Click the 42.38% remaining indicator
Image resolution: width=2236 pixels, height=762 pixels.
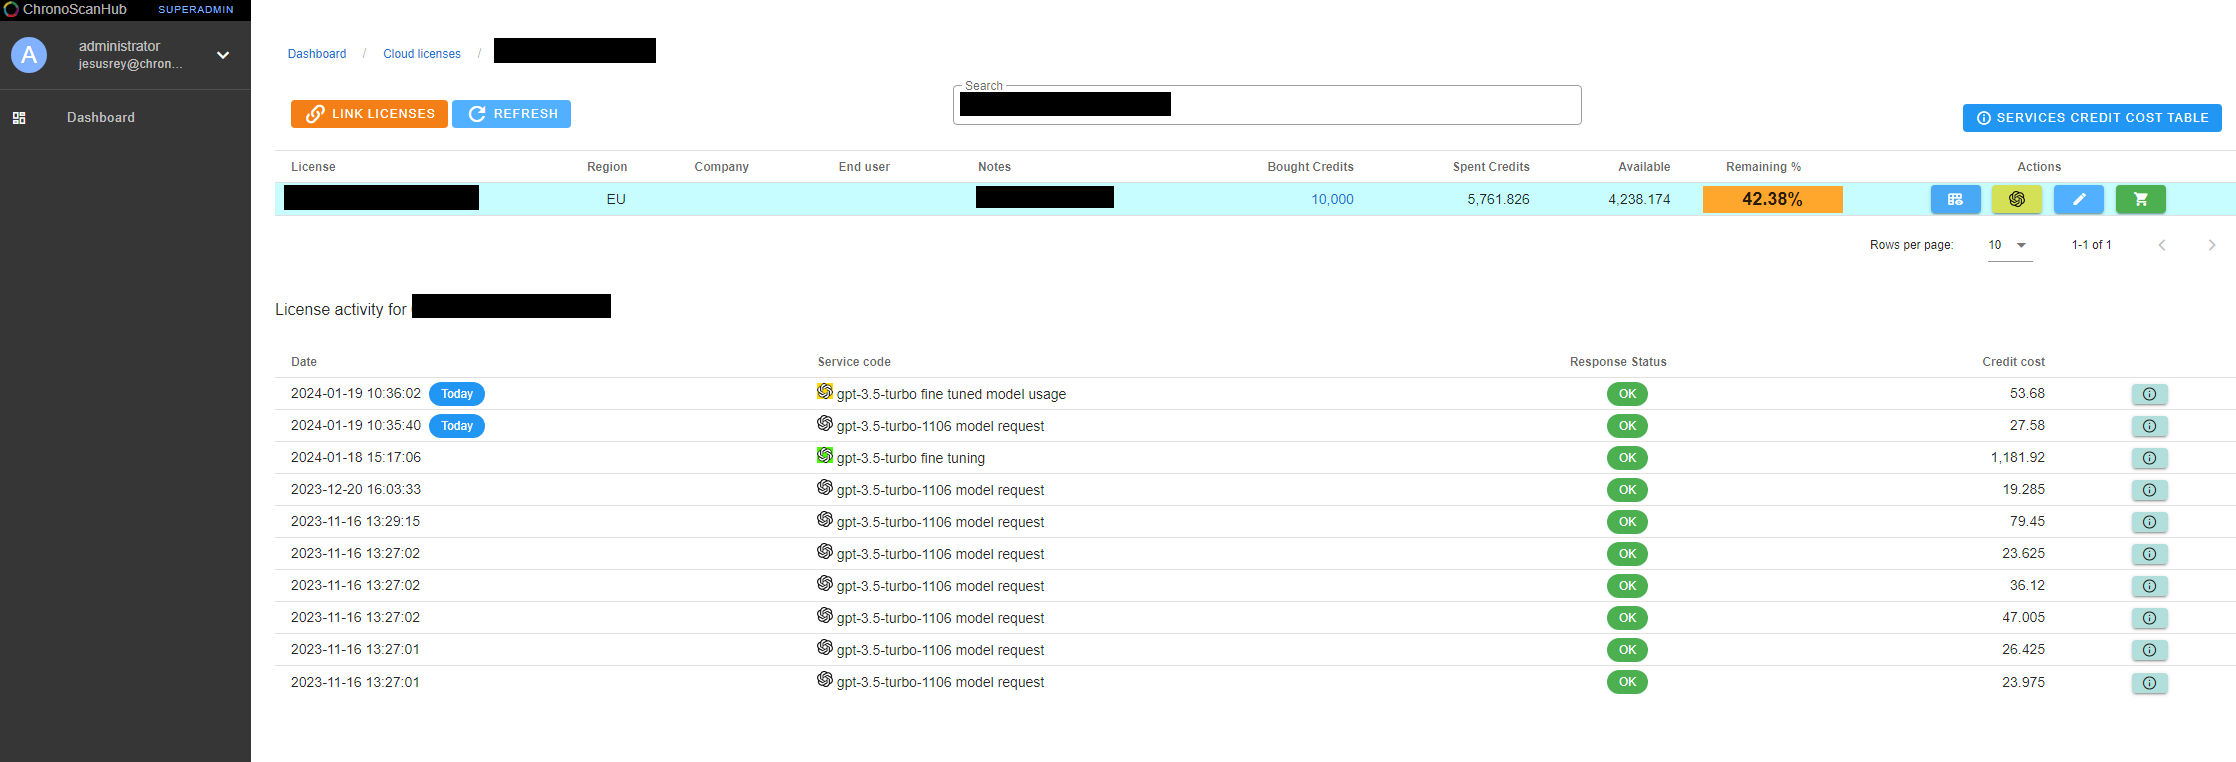click(x=1772, y=199)
